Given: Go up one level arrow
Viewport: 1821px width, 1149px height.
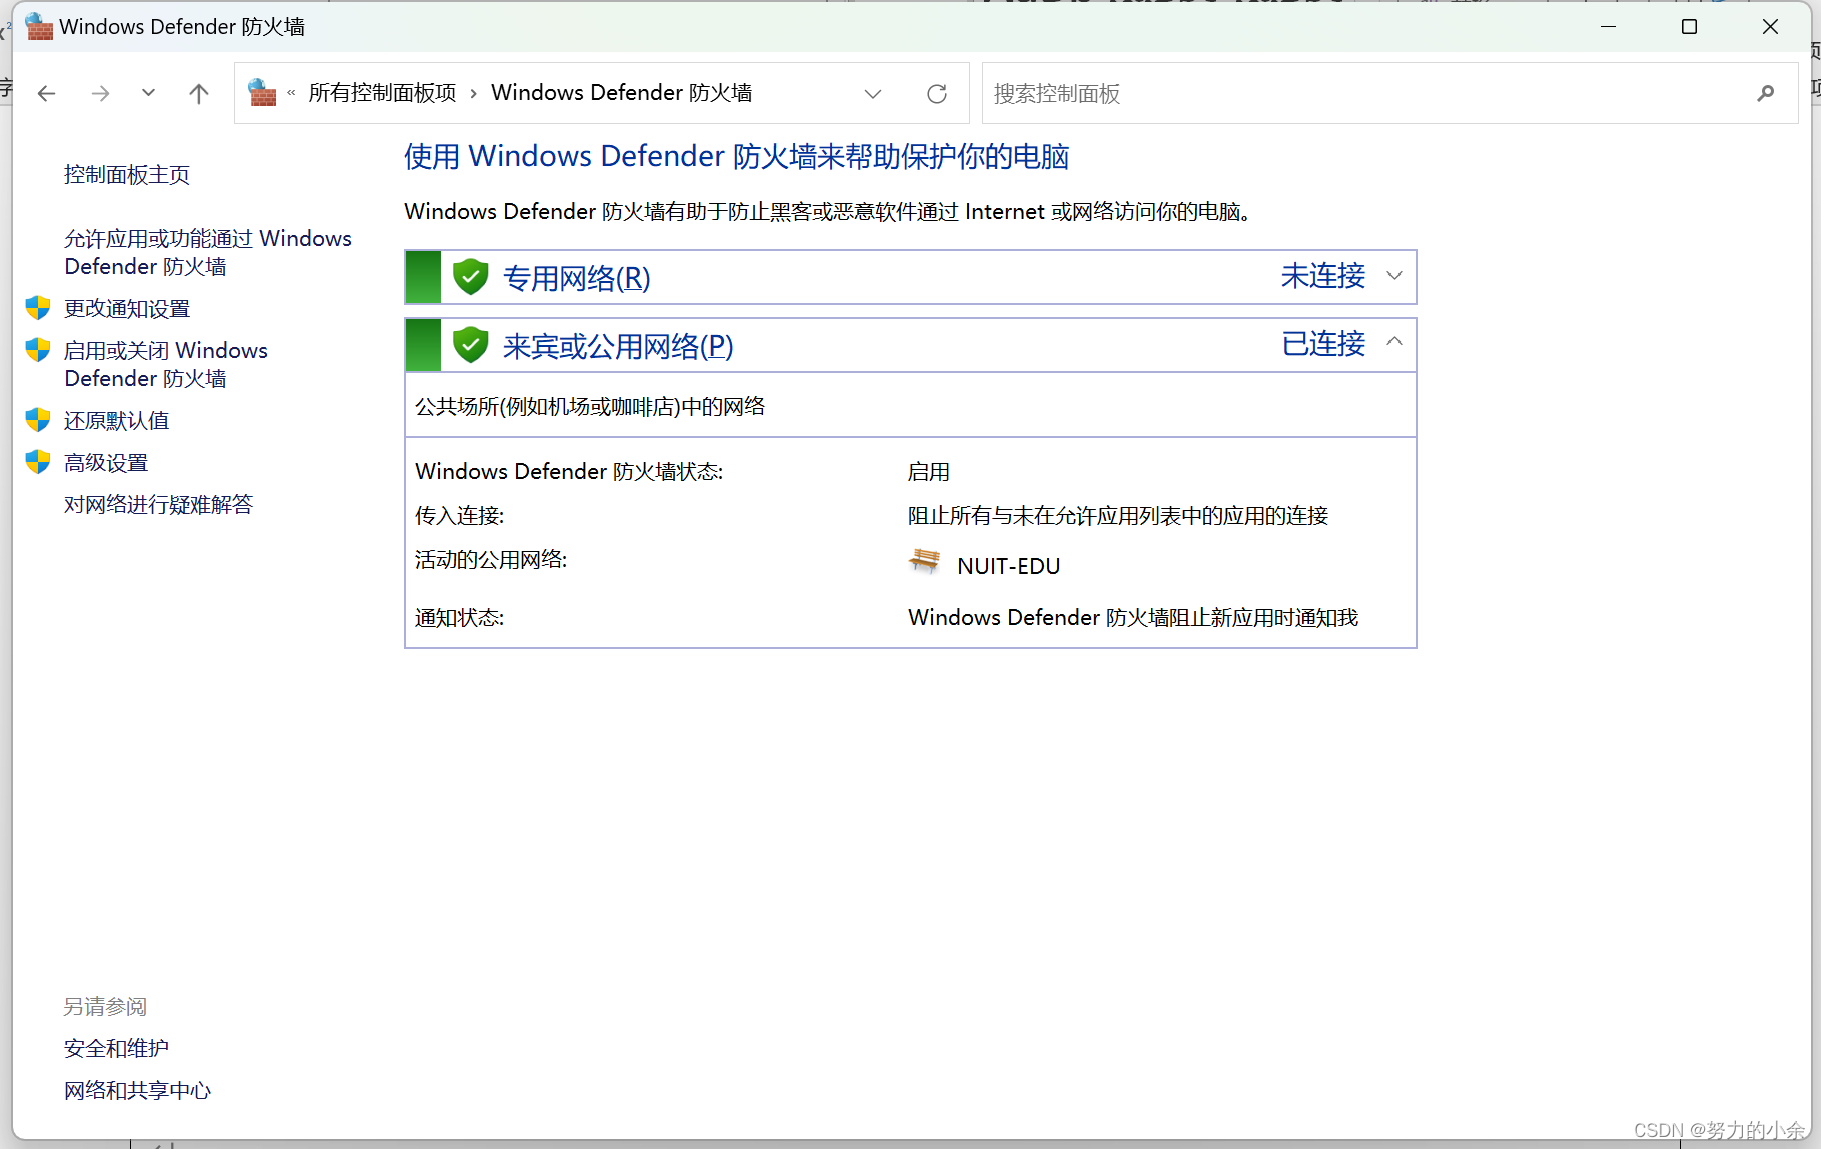Looking at the screenshot, I should click(199, 94).
